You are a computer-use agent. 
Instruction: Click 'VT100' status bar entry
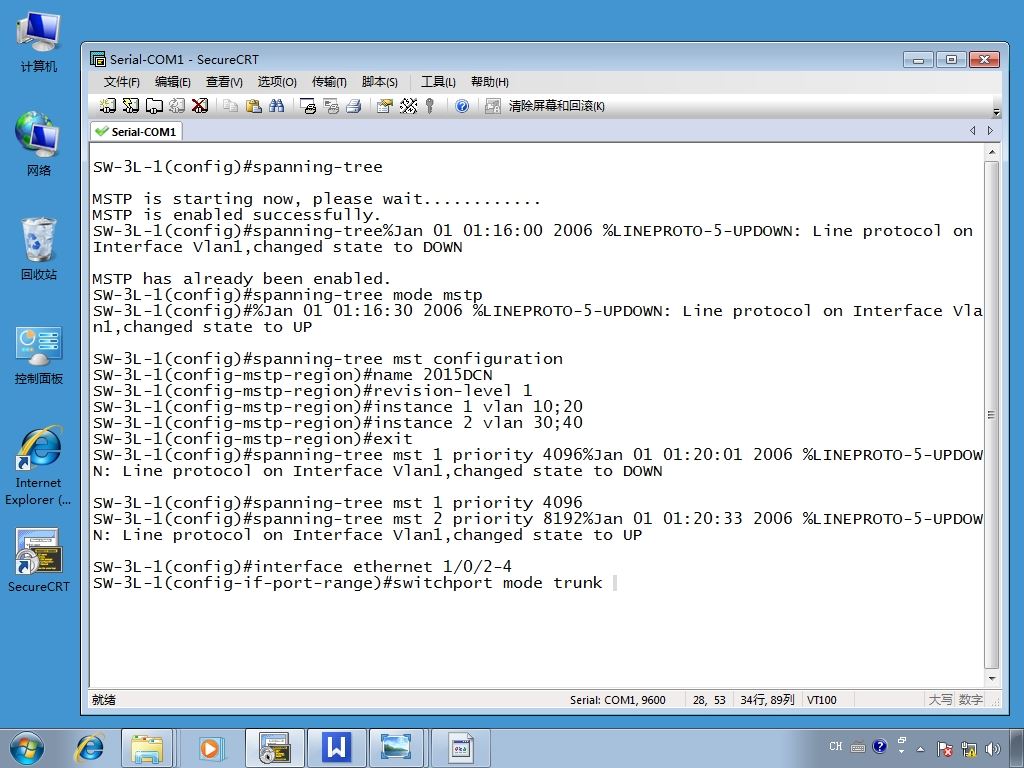tap(822, 700)
